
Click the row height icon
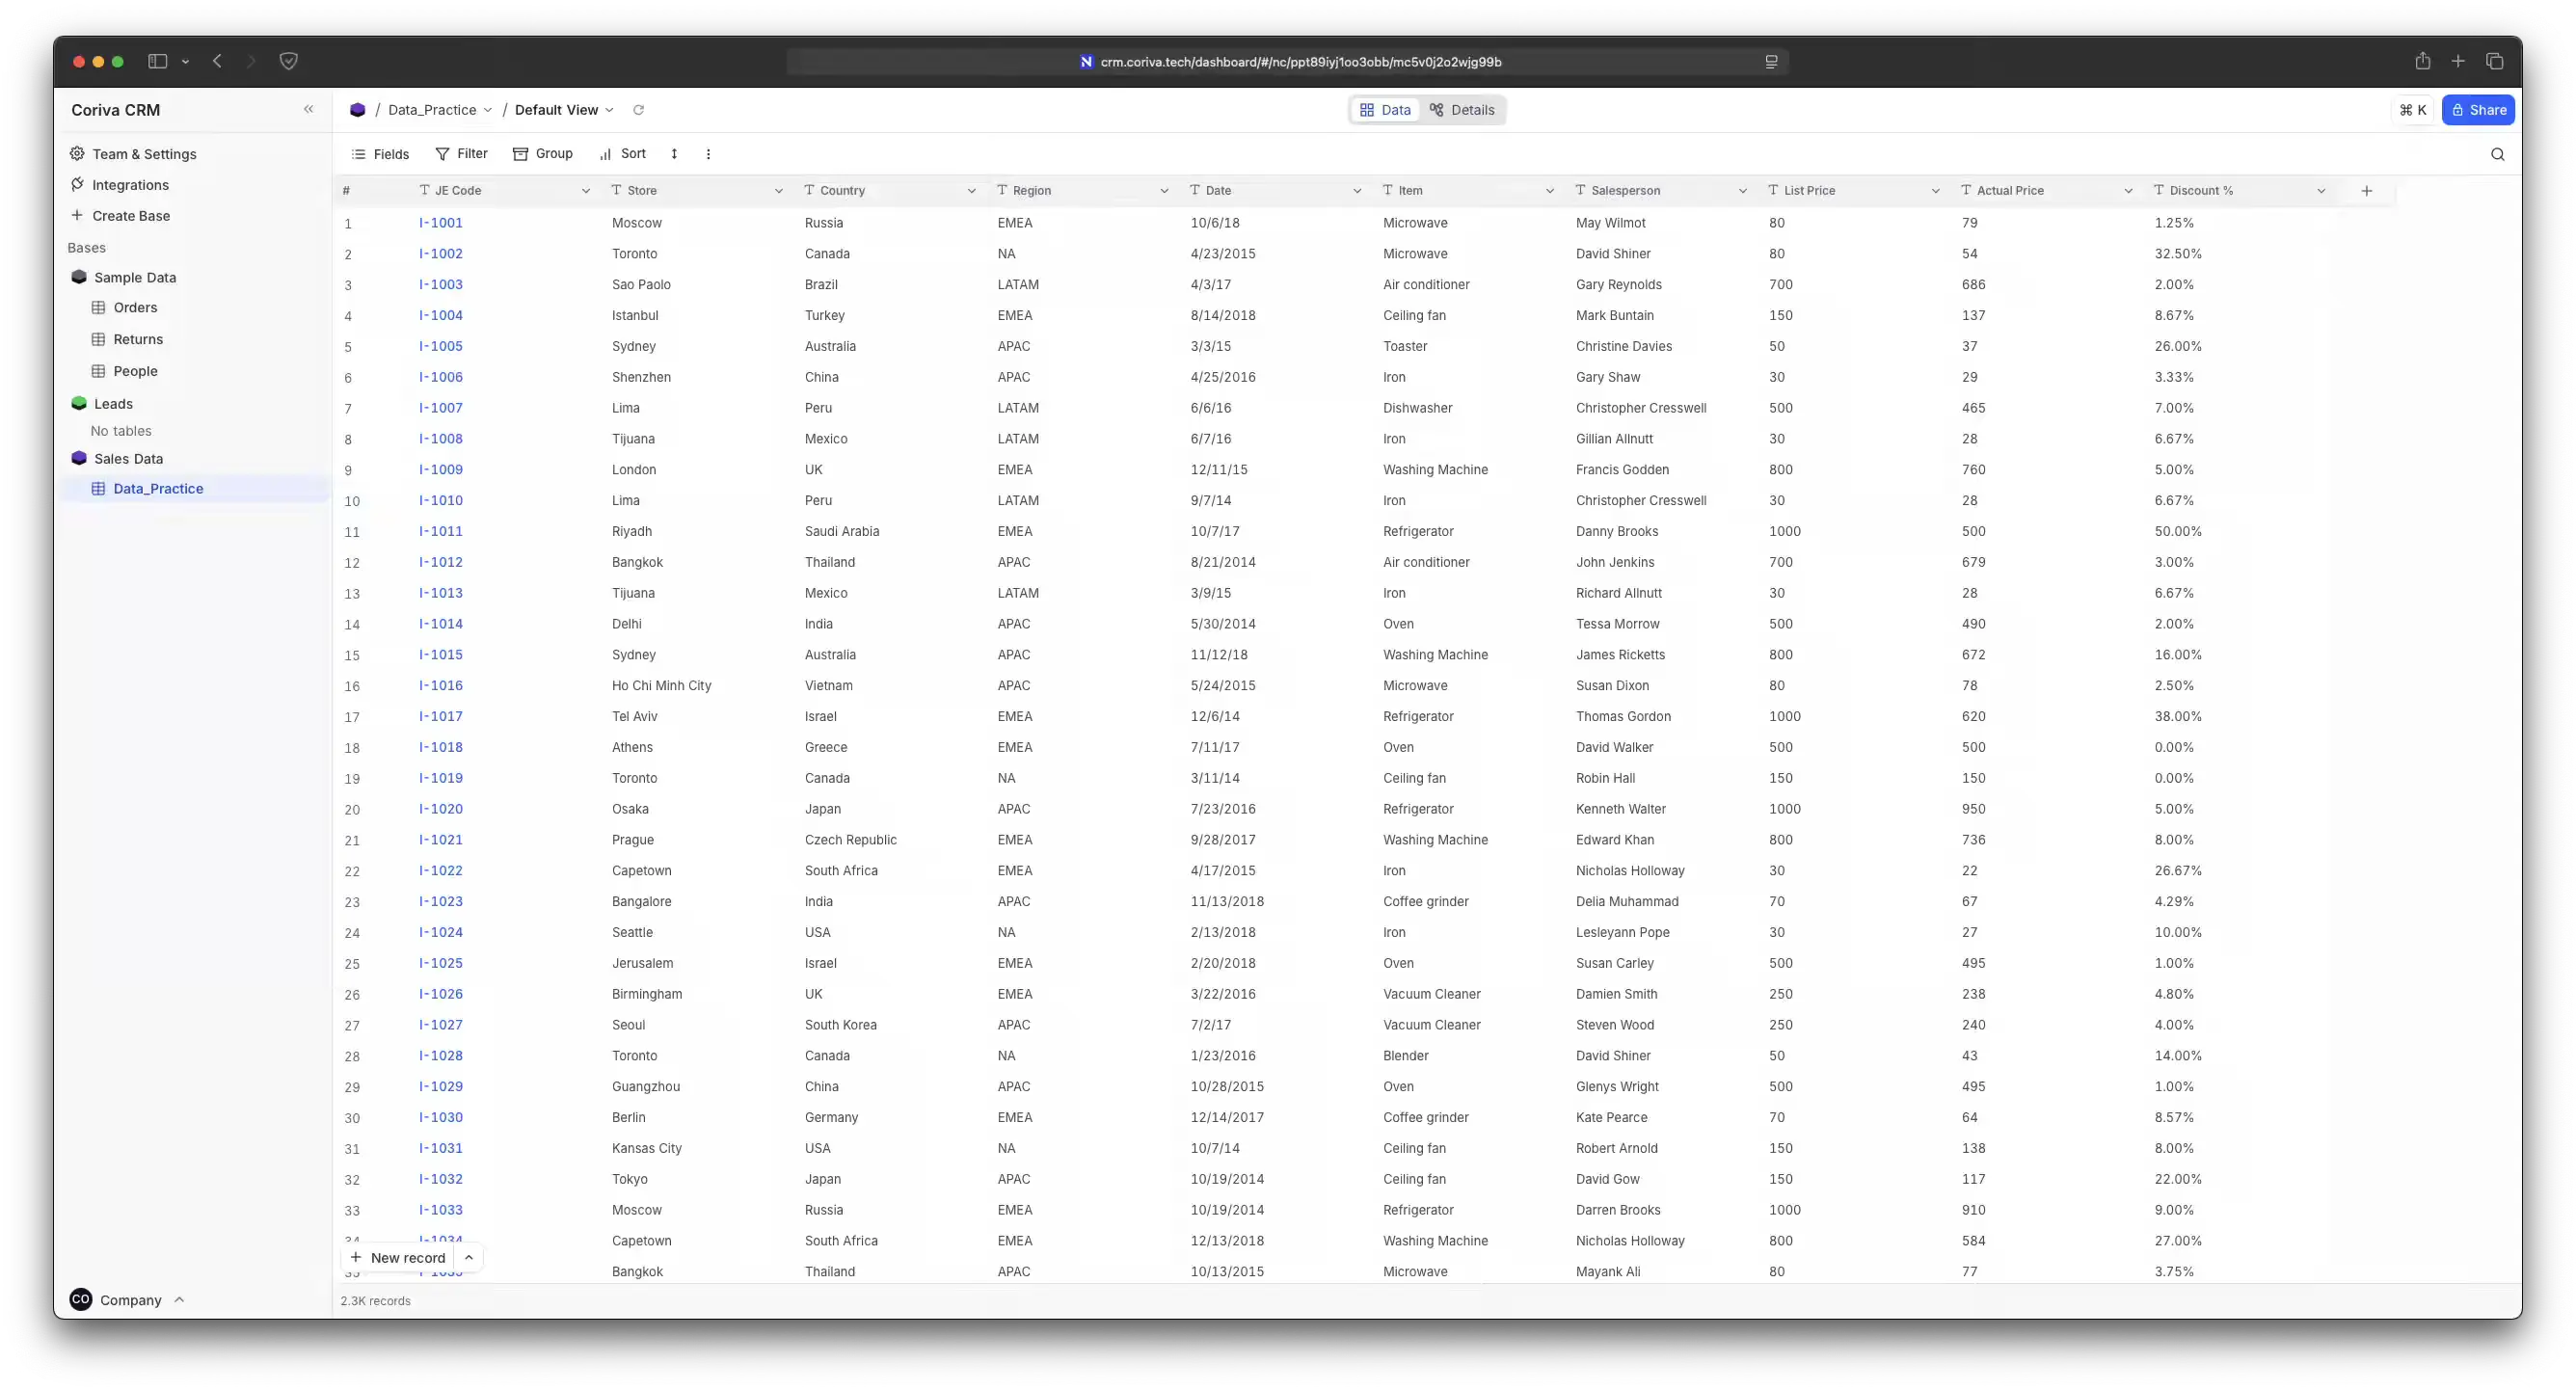(674, 154)
